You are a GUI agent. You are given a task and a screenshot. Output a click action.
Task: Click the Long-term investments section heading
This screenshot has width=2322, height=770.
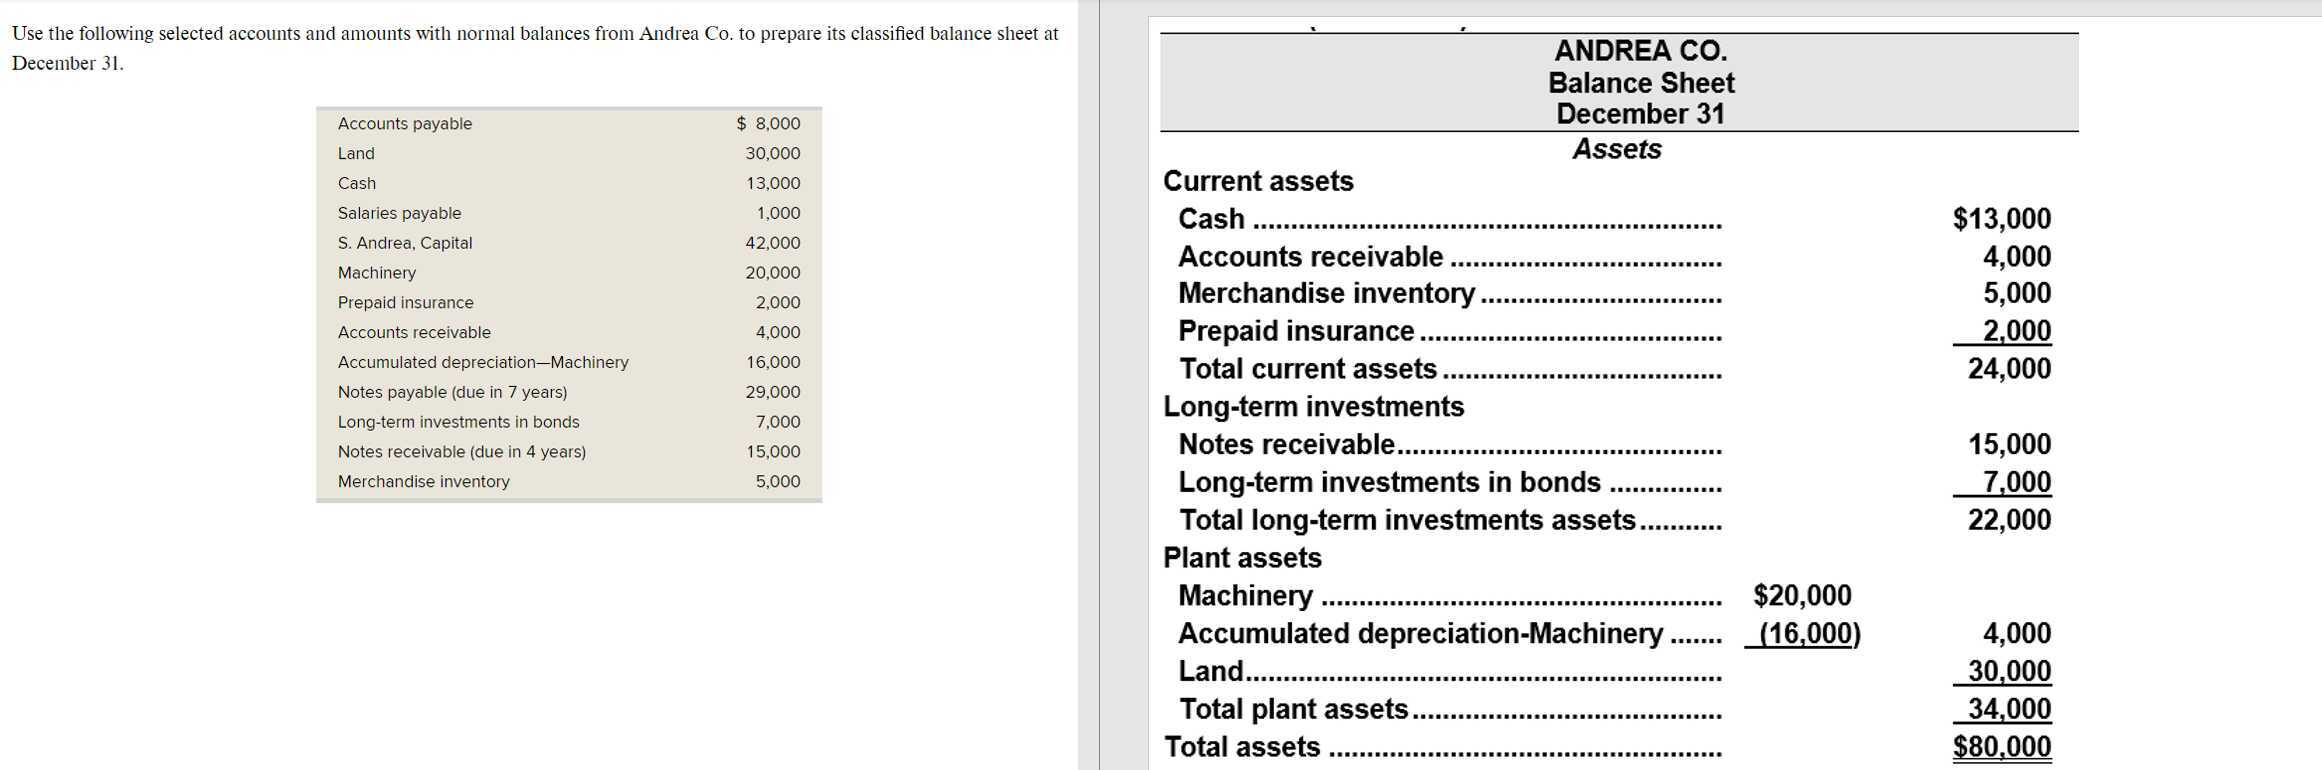coord(1313,407)
